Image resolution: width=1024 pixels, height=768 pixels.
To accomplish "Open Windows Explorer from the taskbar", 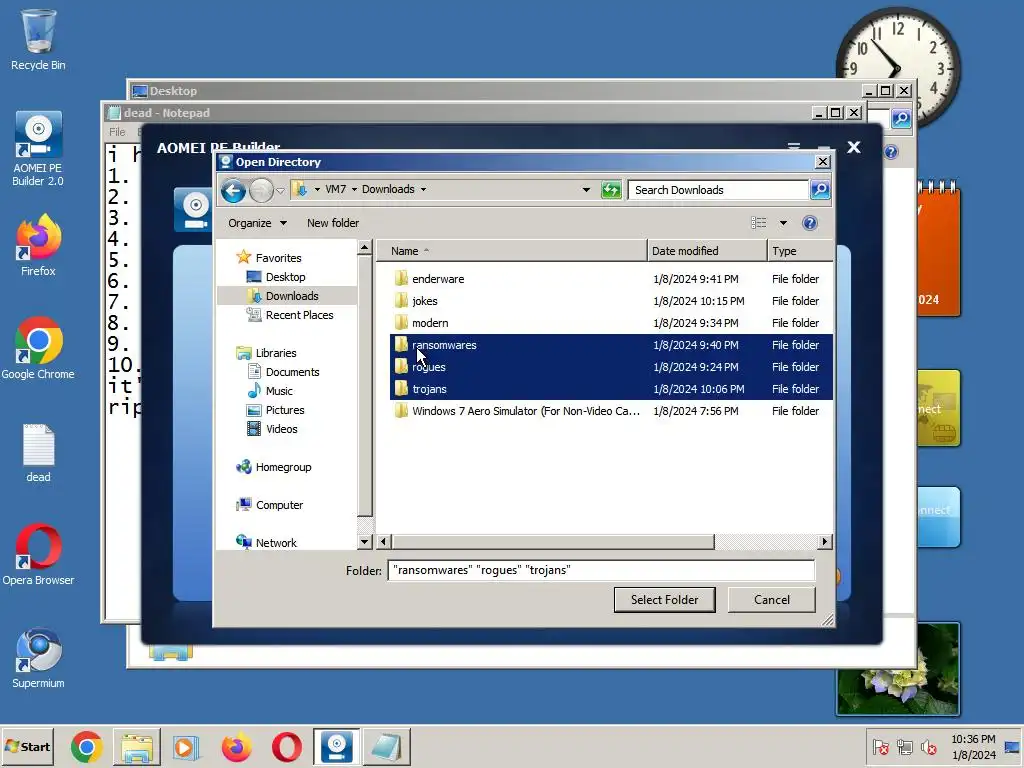I will tap(136, 747).
